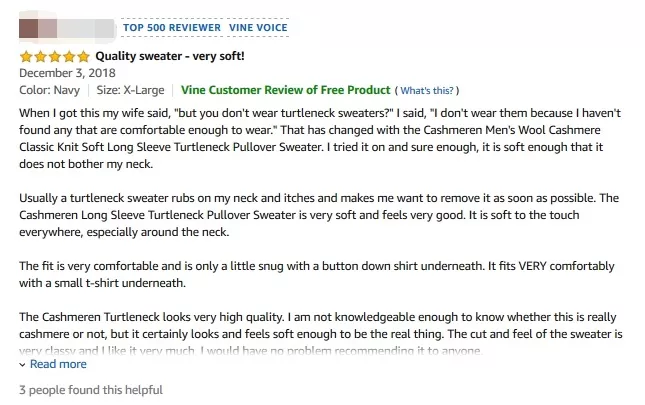Click the December 3, 2018 review date
This screenshot has width=645, height=405.
coord(67,73)
